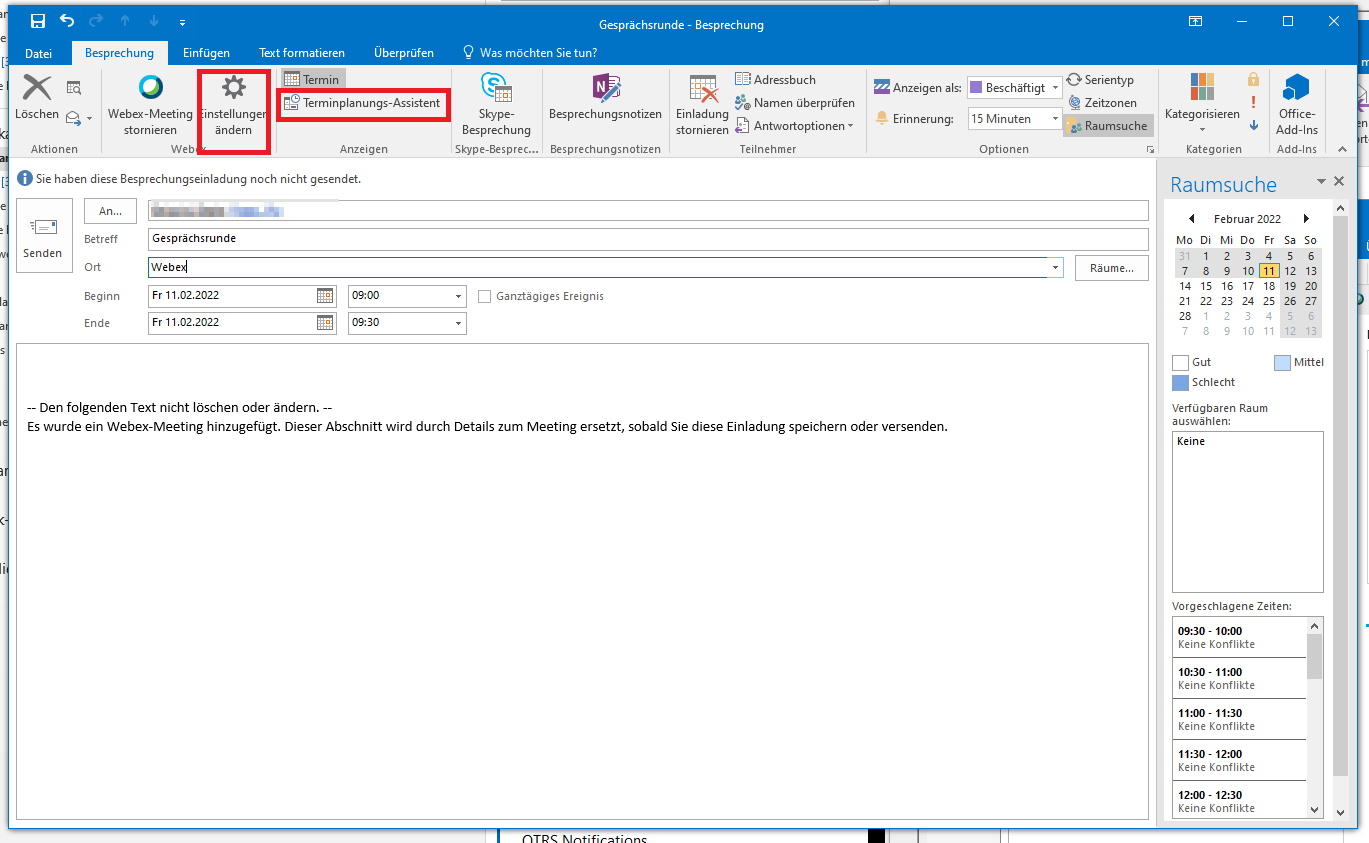Open the Terminplanungs-Assistent
The image size is (1369, 843).
pos(362,103)
